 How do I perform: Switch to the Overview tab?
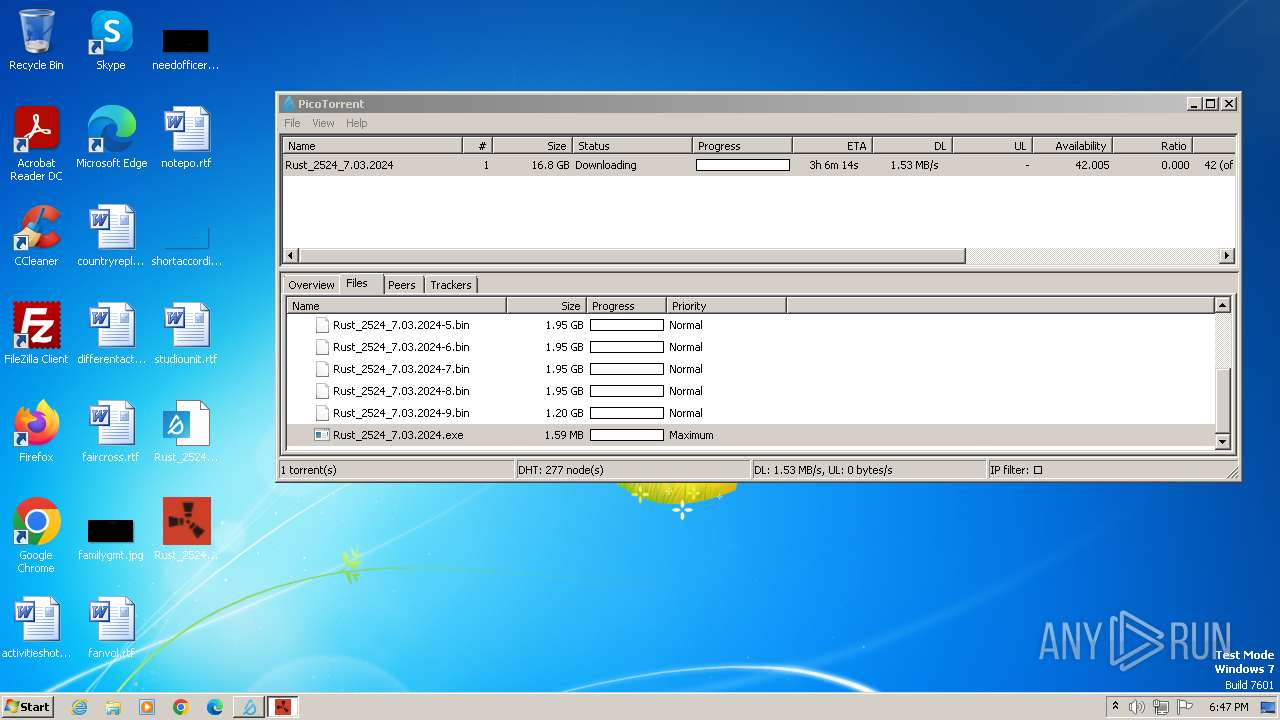click(311, 285)
